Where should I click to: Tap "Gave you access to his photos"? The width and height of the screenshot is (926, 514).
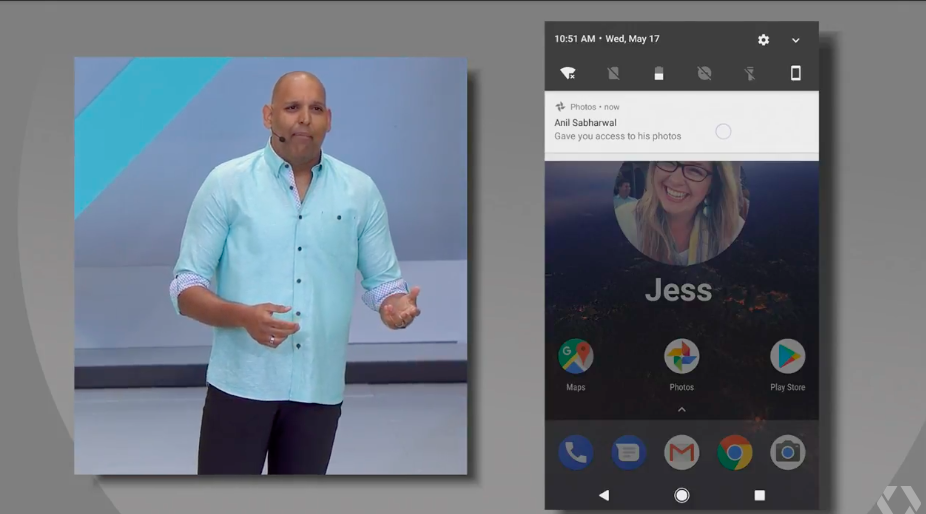point(618,136)
